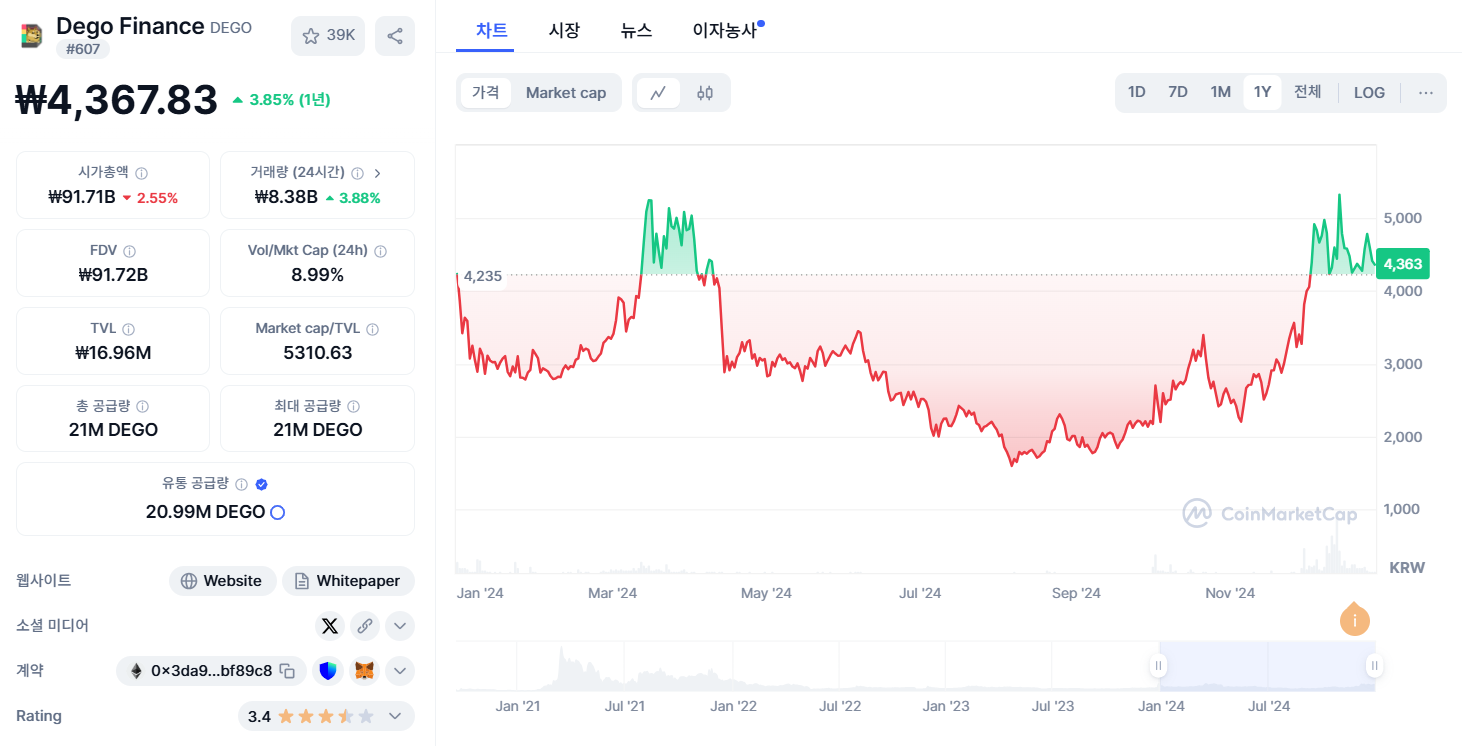Open the share button

(x=395, y=36)
